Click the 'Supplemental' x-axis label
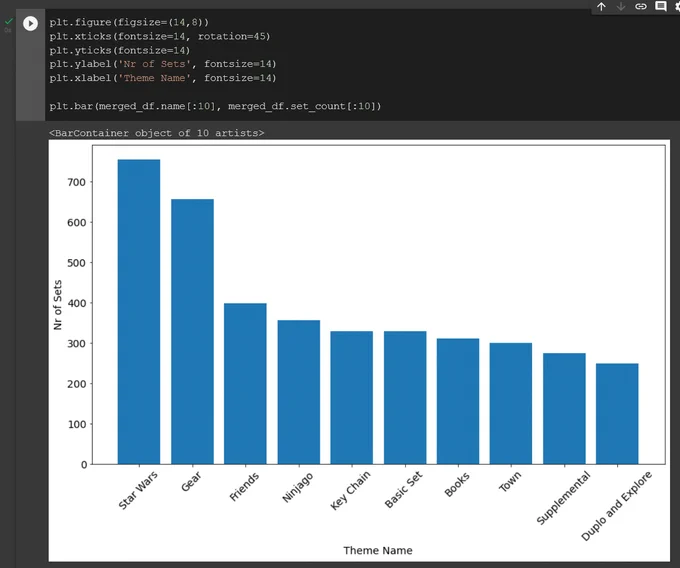The height and width of the screenshot is (568, 680). 563,498
